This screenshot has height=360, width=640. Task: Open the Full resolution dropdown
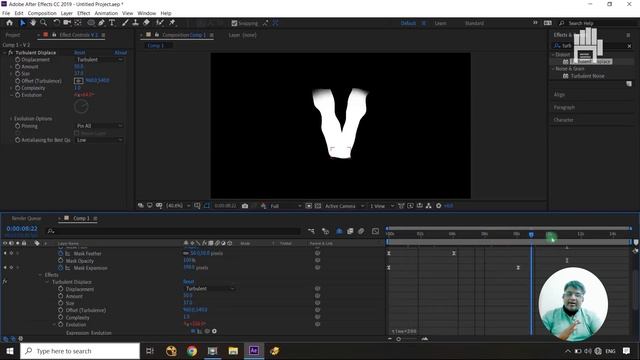pyautogui.click(x=286, y=206)
